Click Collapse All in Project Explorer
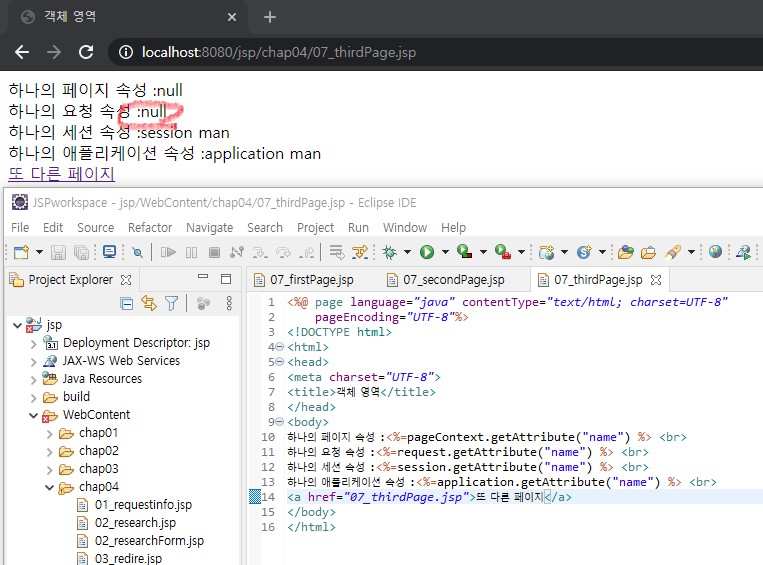763x565 pixels. tap(127, 304)
